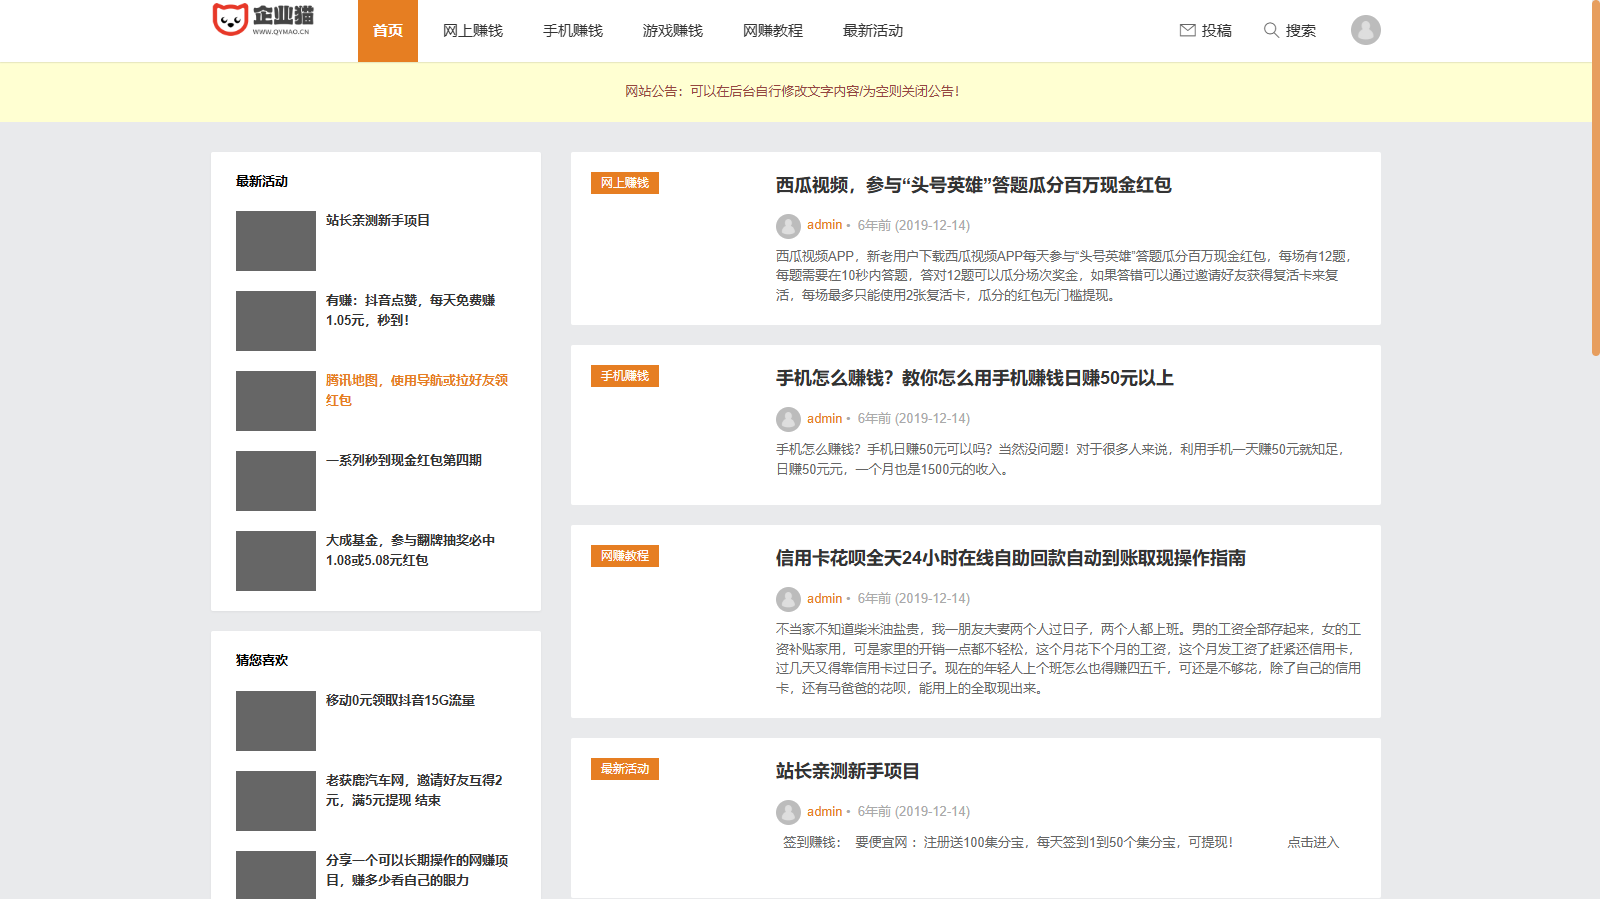Click the 投稿 envelope icon
1600x899 pixels.
(x=1188, y=30)
